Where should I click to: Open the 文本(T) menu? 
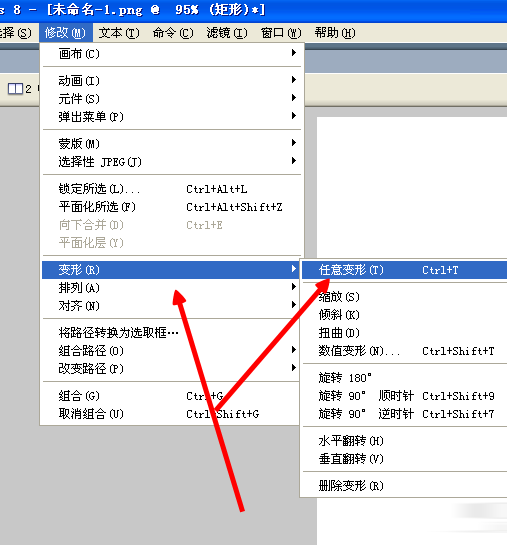coord(119,33)
